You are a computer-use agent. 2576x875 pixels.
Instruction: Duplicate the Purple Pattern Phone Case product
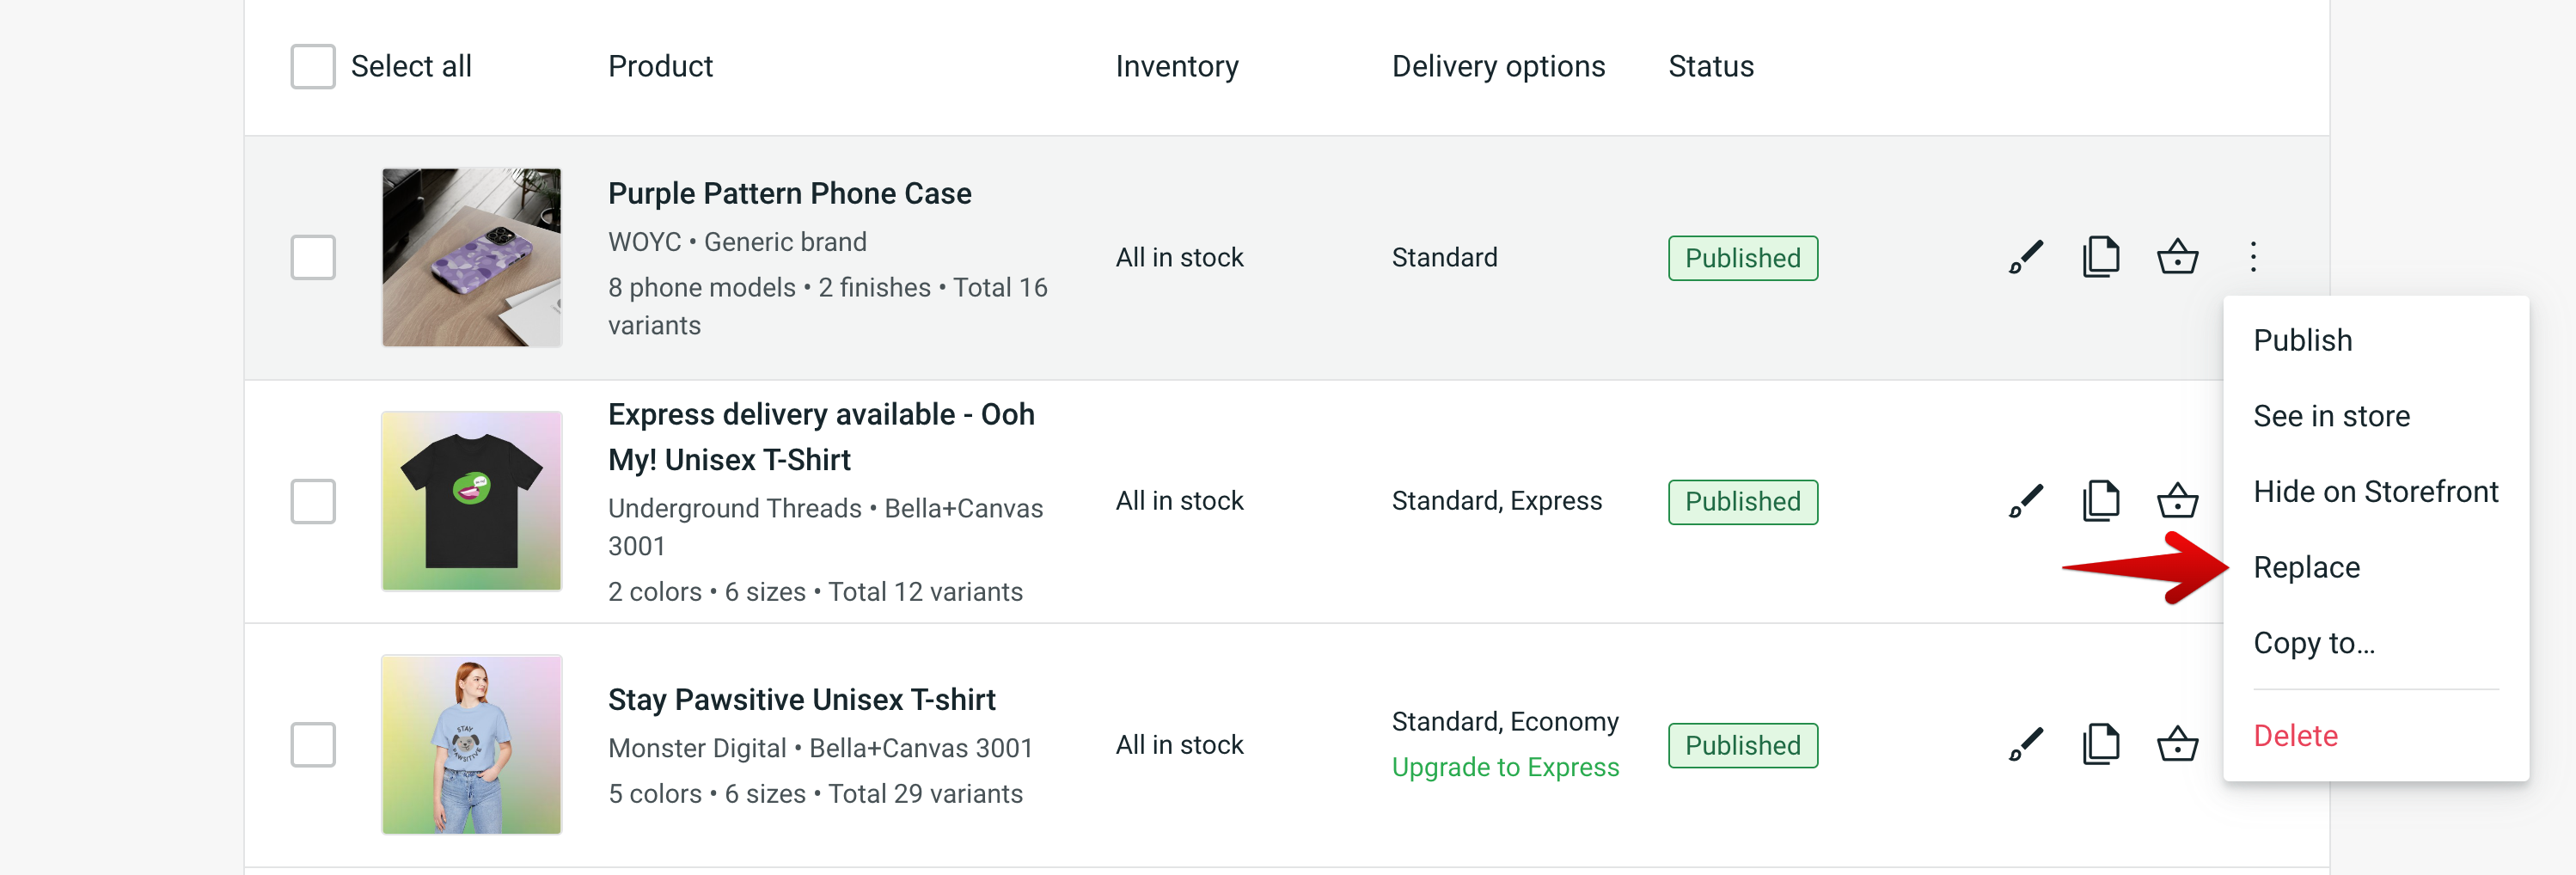click(2101, 257)
